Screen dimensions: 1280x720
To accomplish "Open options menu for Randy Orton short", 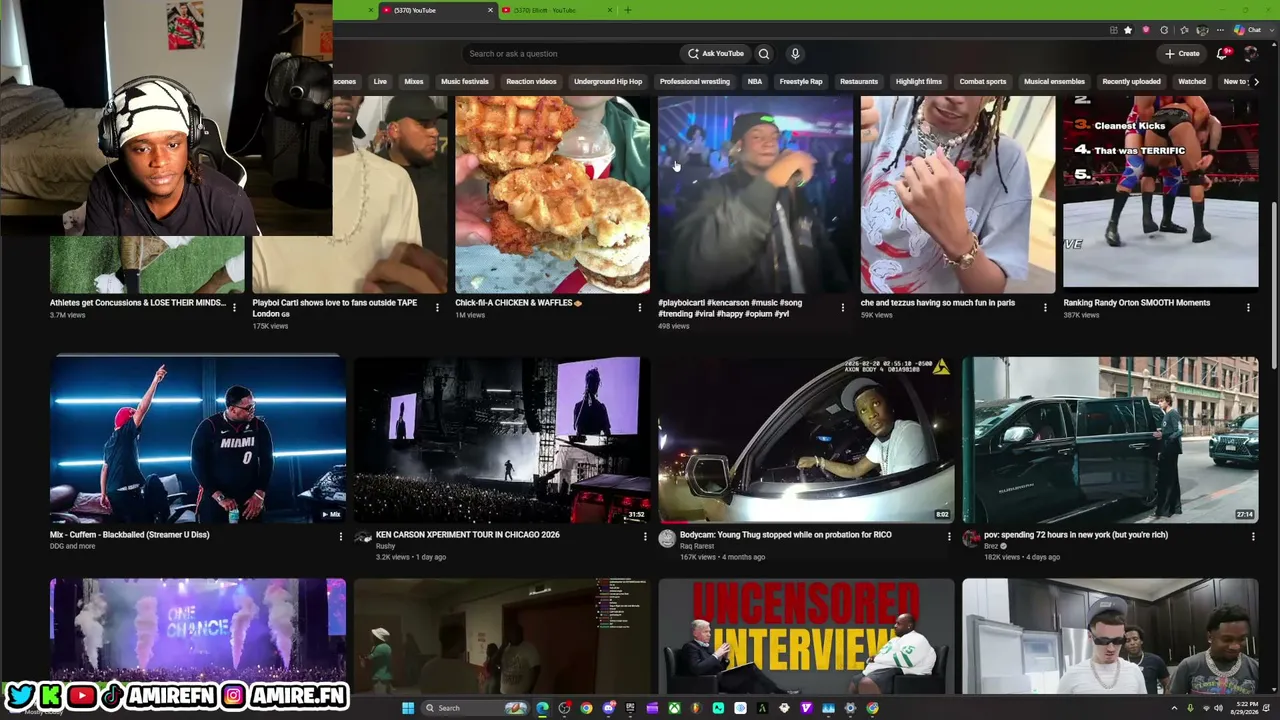I will click(x=1249, y=308).
